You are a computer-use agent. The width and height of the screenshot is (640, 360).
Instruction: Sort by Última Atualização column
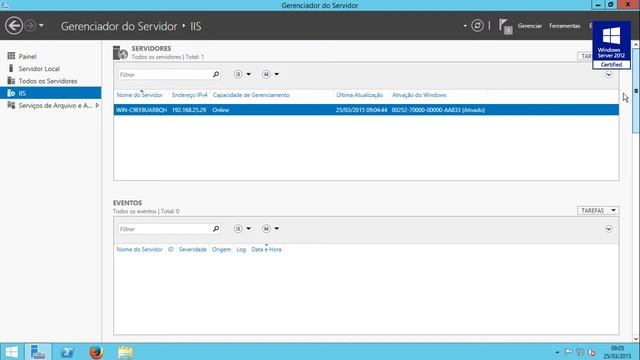(x=360, y=95)
